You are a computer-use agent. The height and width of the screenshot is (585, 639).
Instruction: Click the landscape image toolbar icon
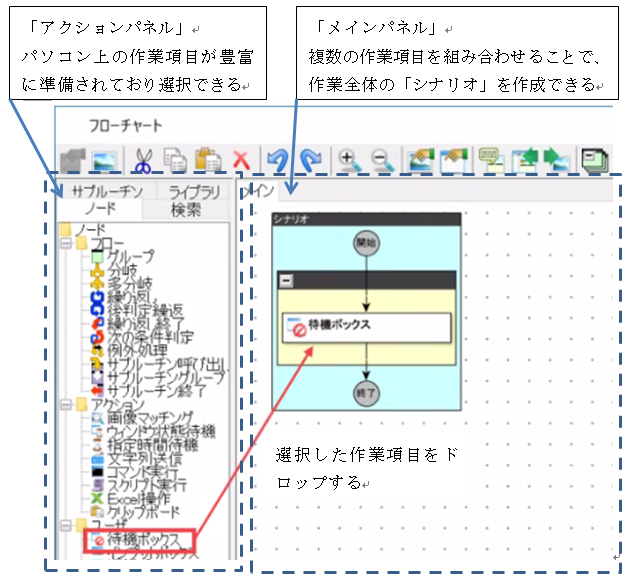pos(104,161)
